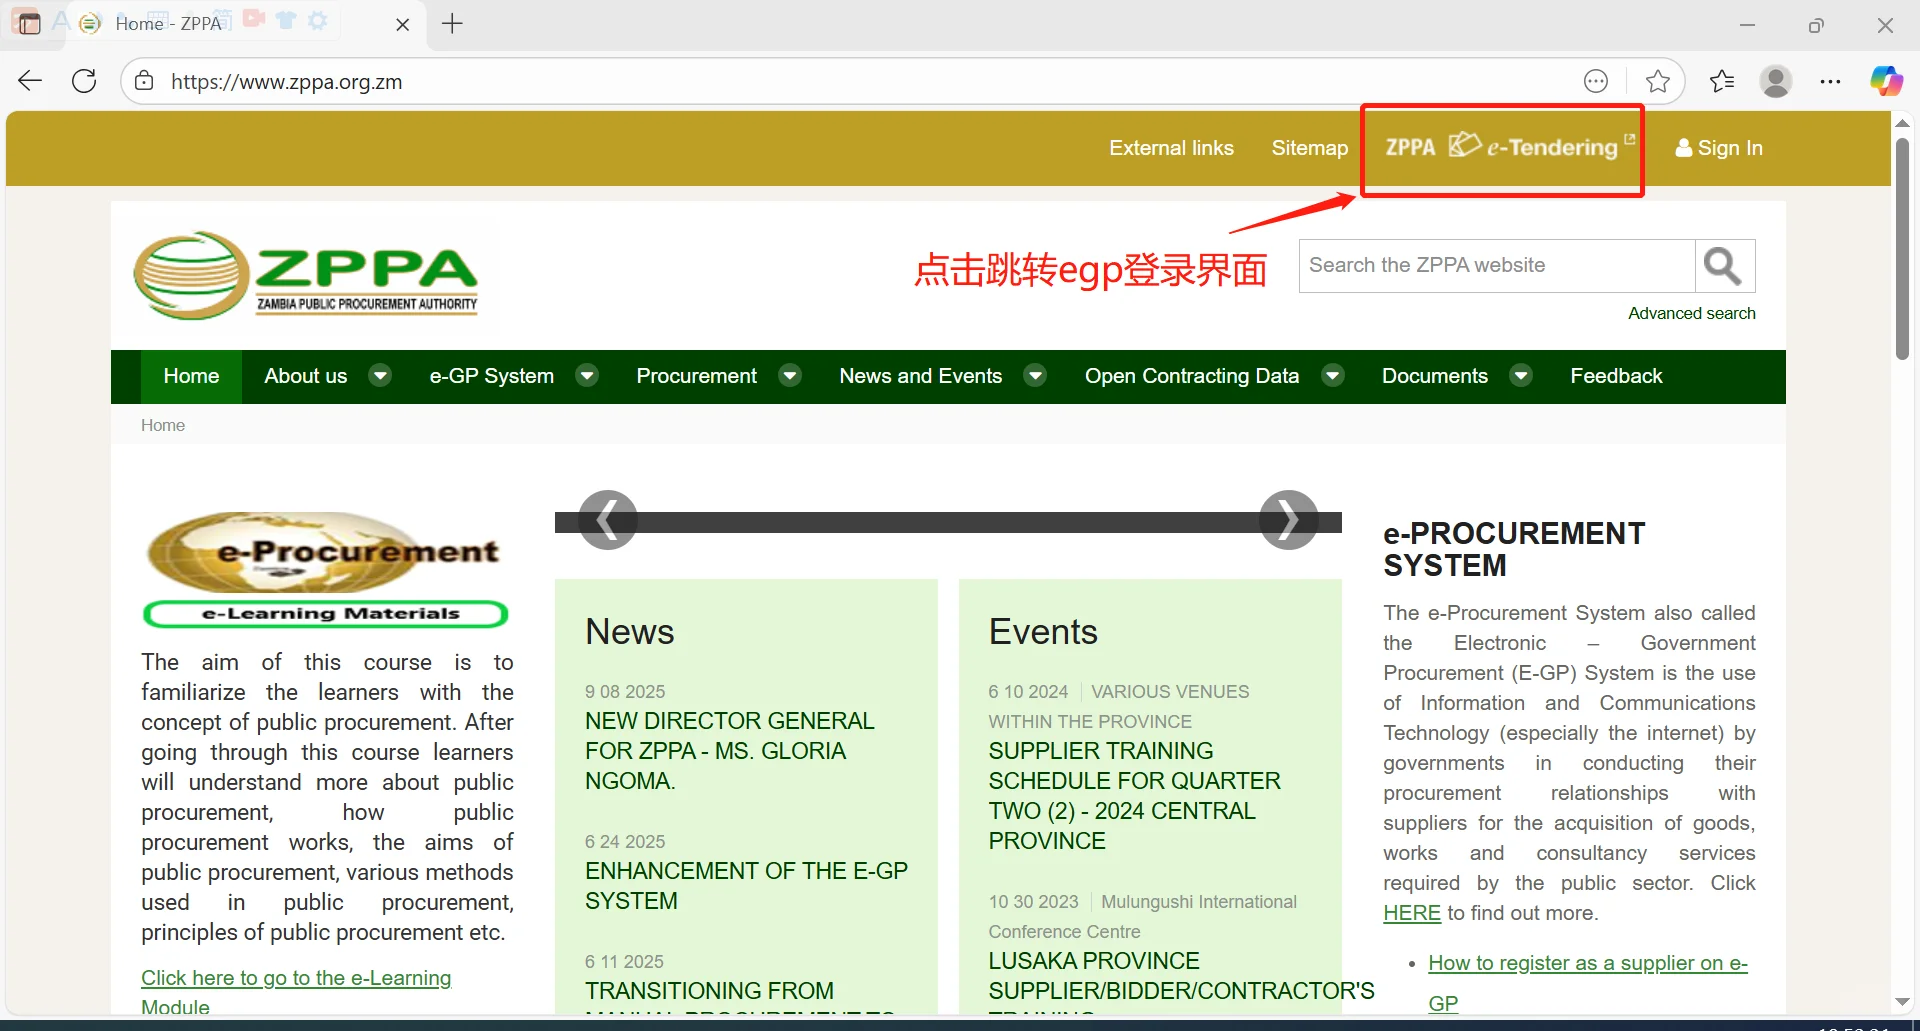Expand About us dropdown arrow
Screen dimensions: 1920x1031
pyautogui.click(x=380, y=376)
